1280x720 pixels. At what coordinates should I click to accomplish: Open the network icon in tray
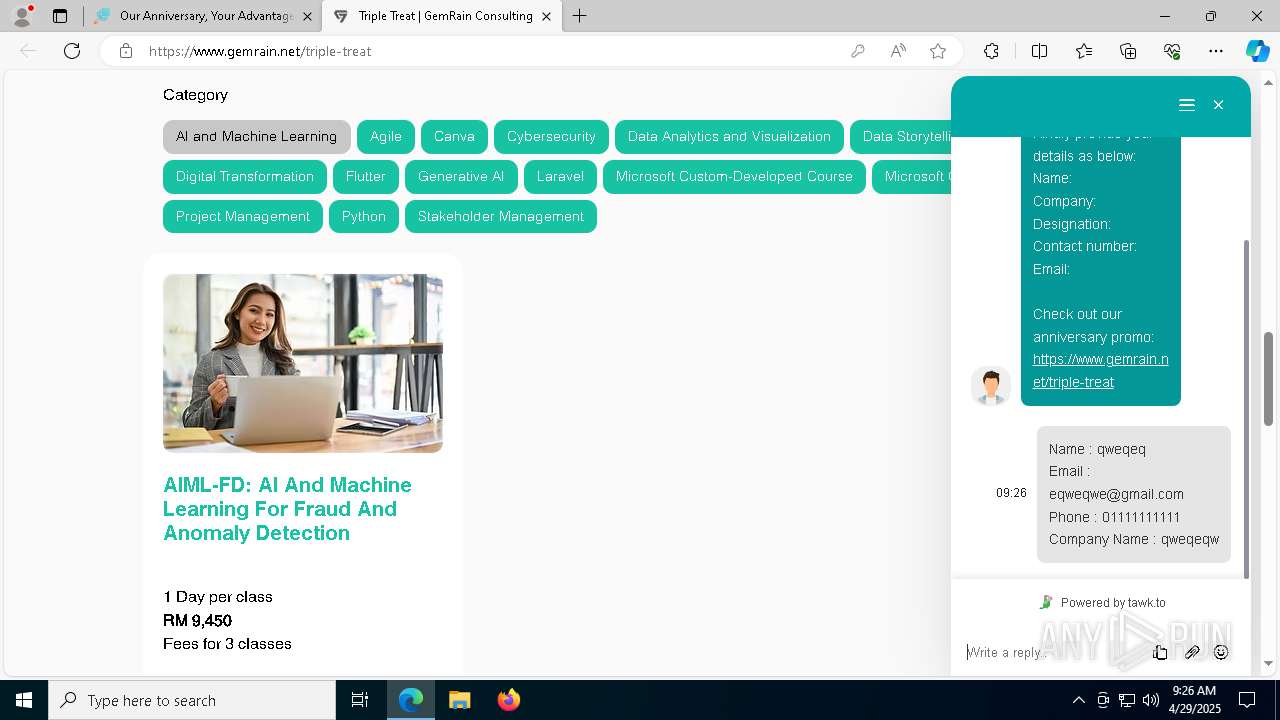(x=1127, y=700)
